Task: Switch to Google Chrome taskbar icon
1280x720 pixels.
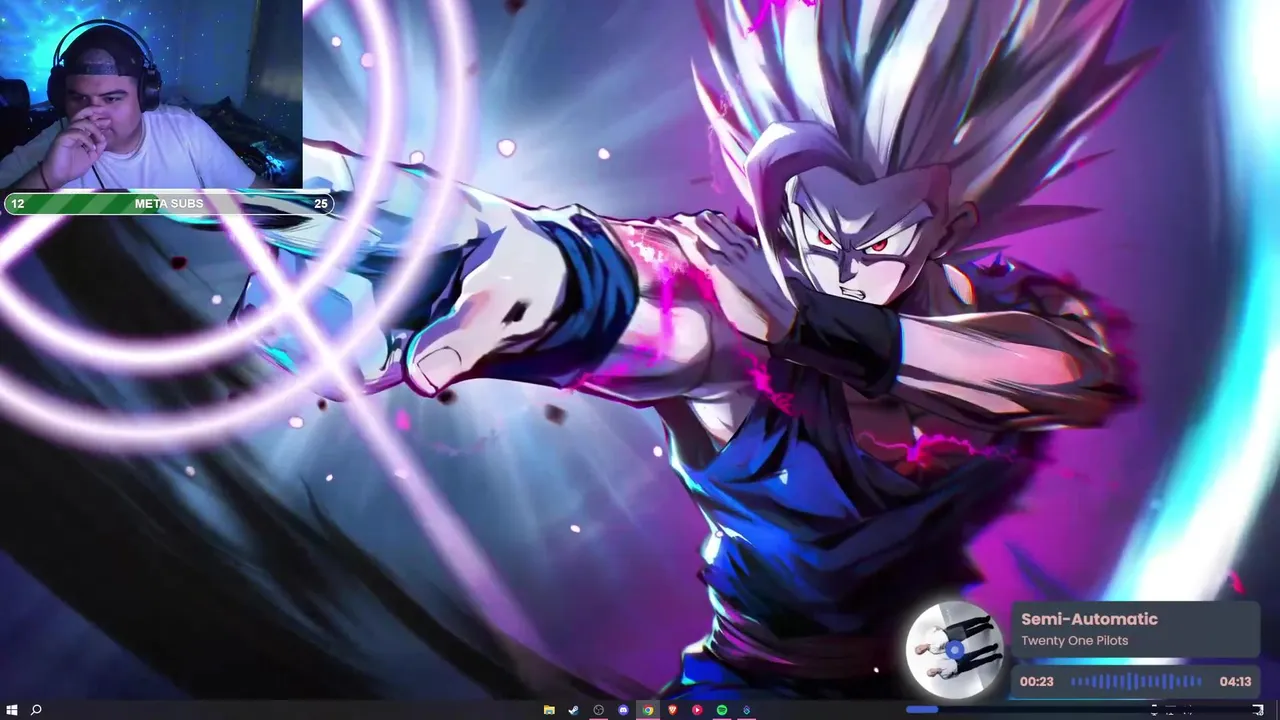Action: 648,710
